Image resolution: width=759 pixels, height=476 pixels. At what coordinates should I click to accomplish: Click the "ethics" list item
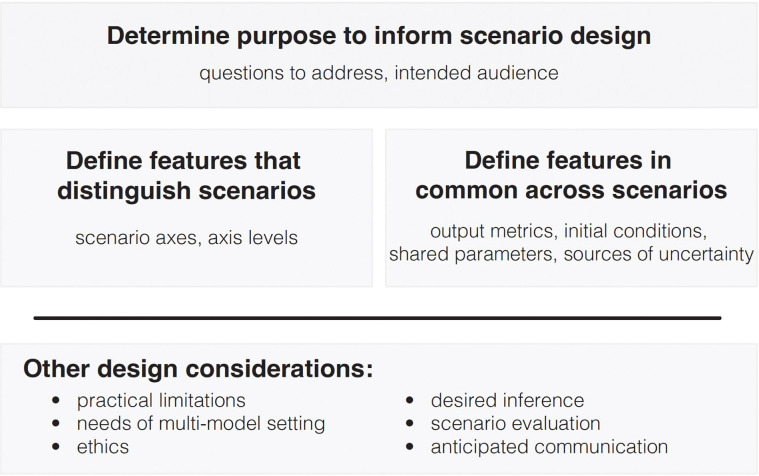click(x=103, y=447)
